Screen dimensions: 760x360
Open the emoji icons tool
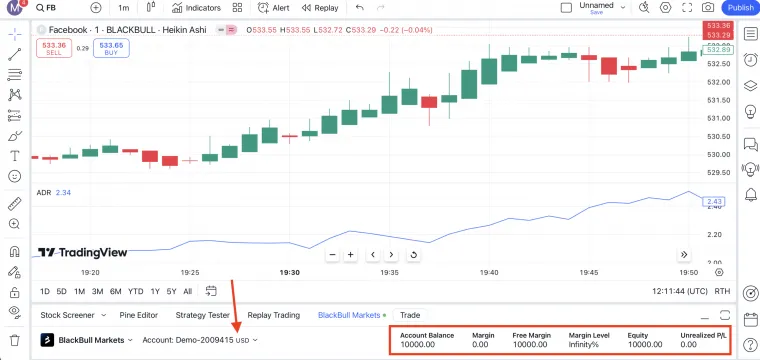click(15, 176)
